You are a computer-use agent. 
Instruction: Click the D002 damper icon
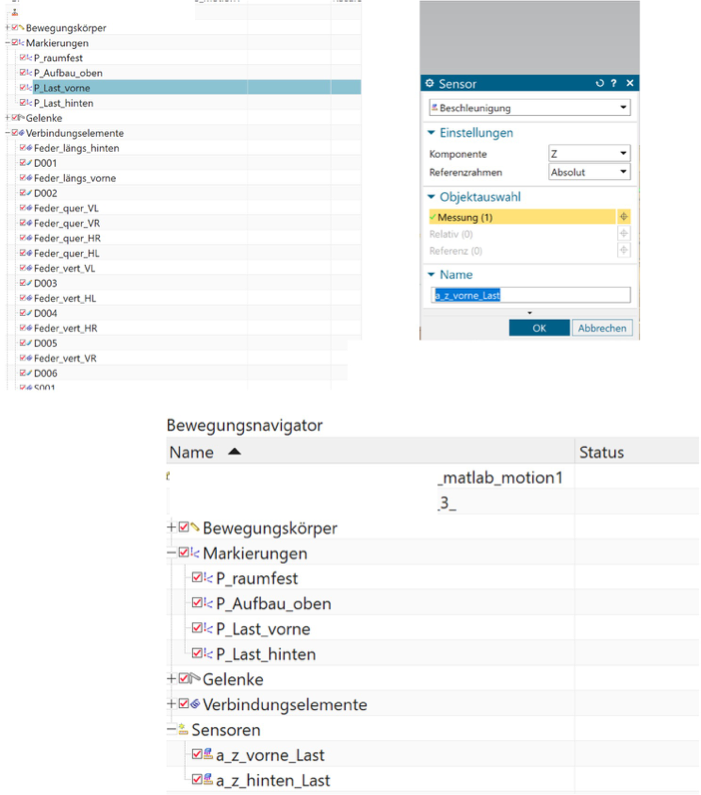click(x=29, y=193)
